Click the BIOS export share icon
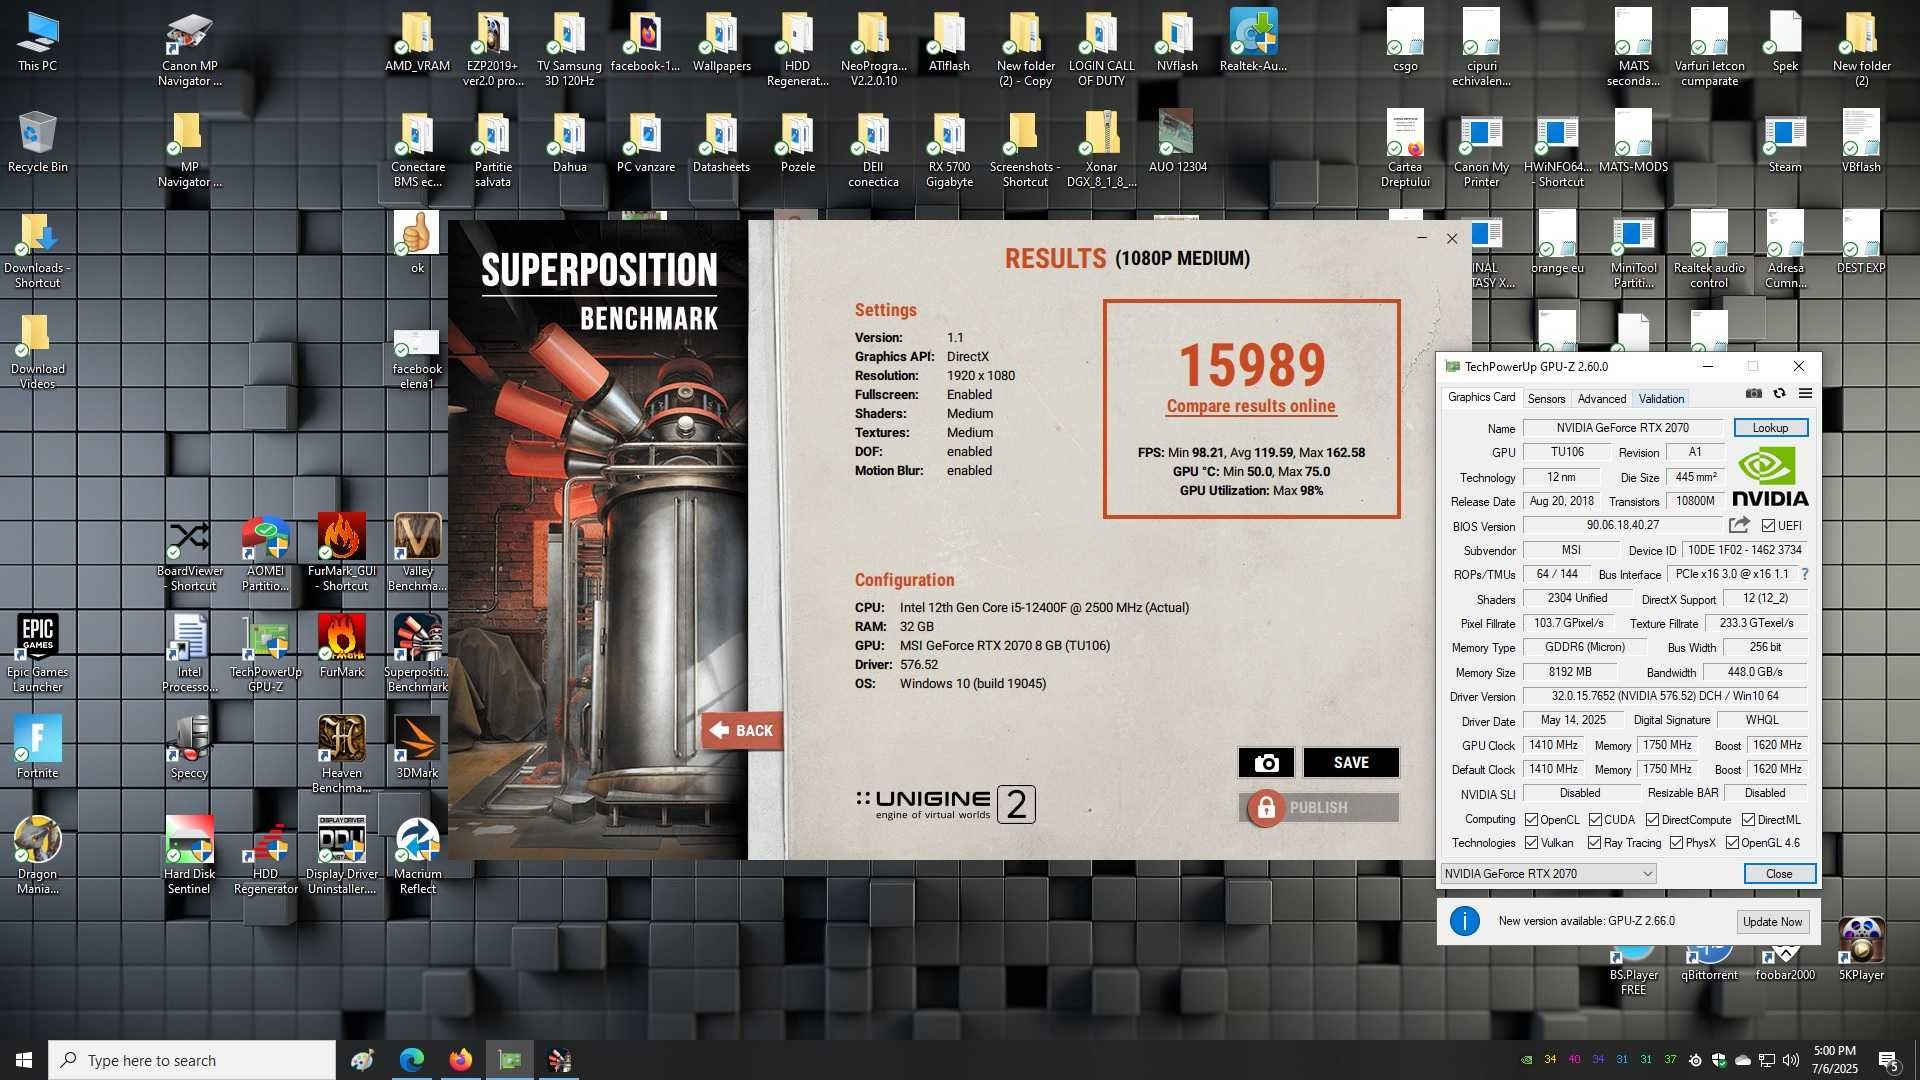The width and height of the screenshot is (1920, 1080). (1739, 525)
